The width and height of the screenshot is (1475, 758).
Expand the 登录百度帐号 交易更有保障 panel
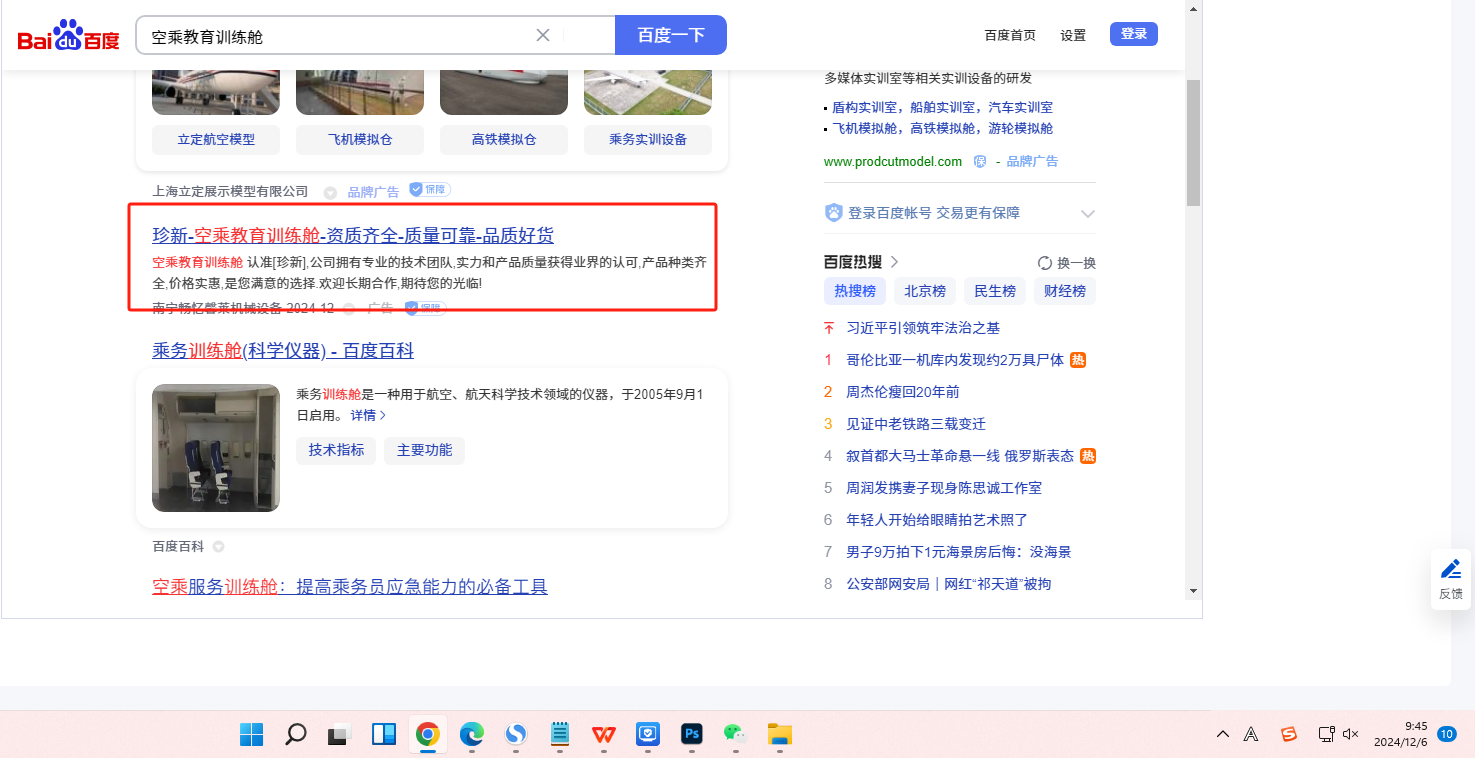point(1088,213)
